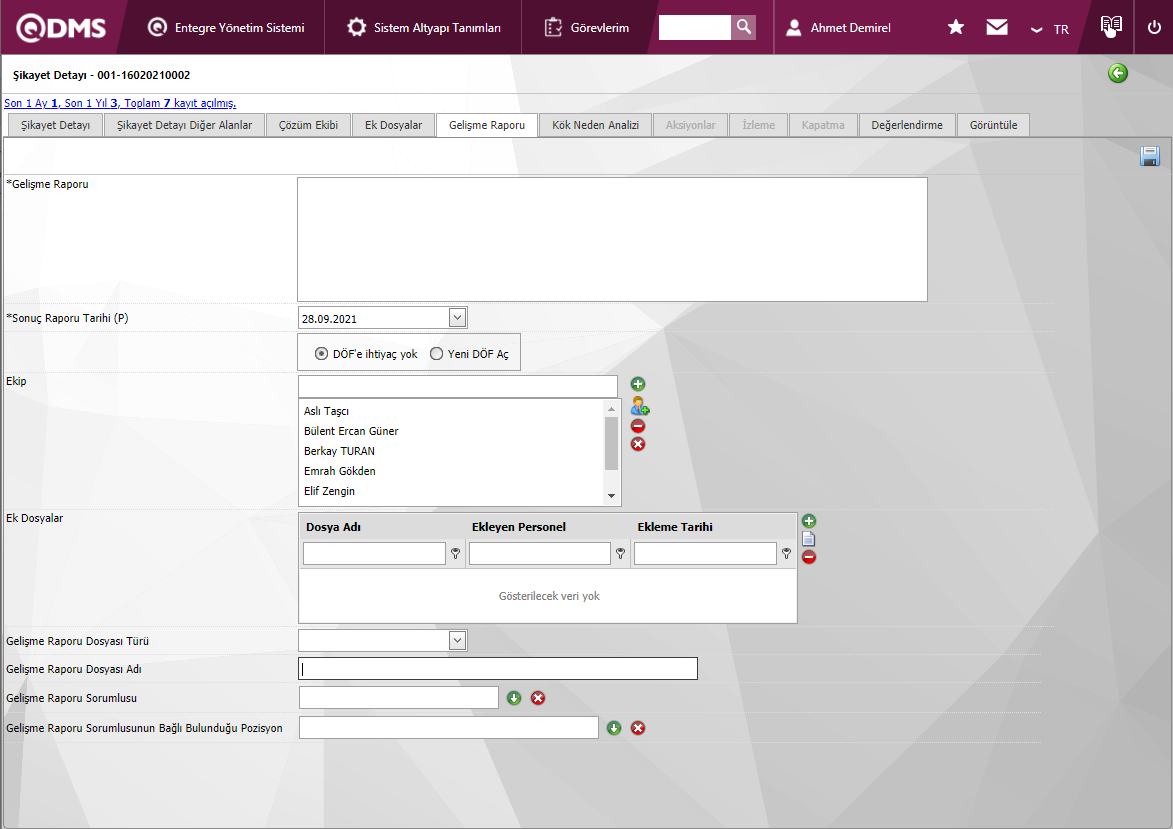
Task: Expand Gelişme Raporu Dosyası Türü dropdown
Action: [457, 640]
